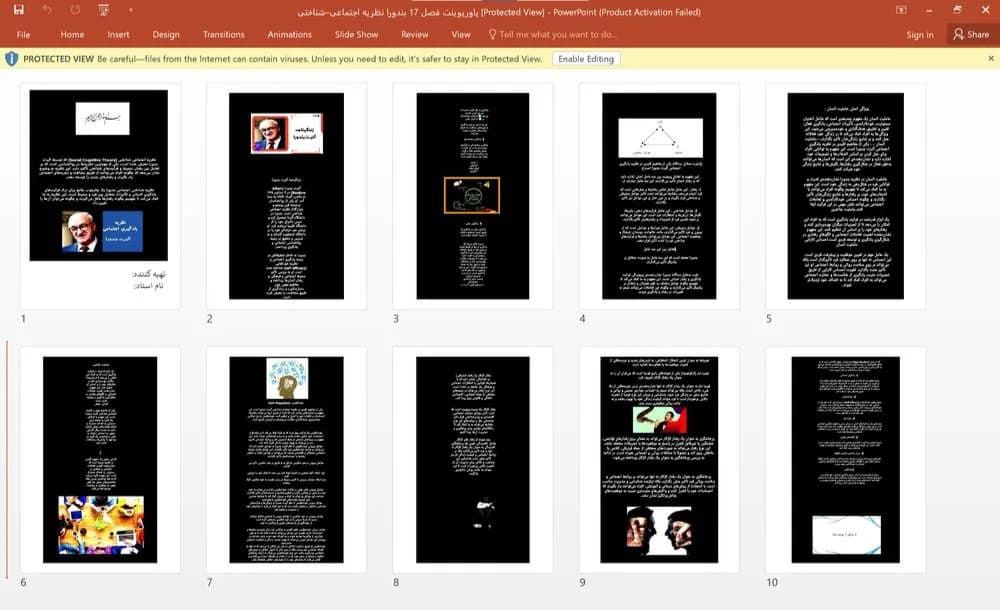This screenshot has height=610, width=1000.
Task: Click the Share person icon button
Action: (971, 34)
